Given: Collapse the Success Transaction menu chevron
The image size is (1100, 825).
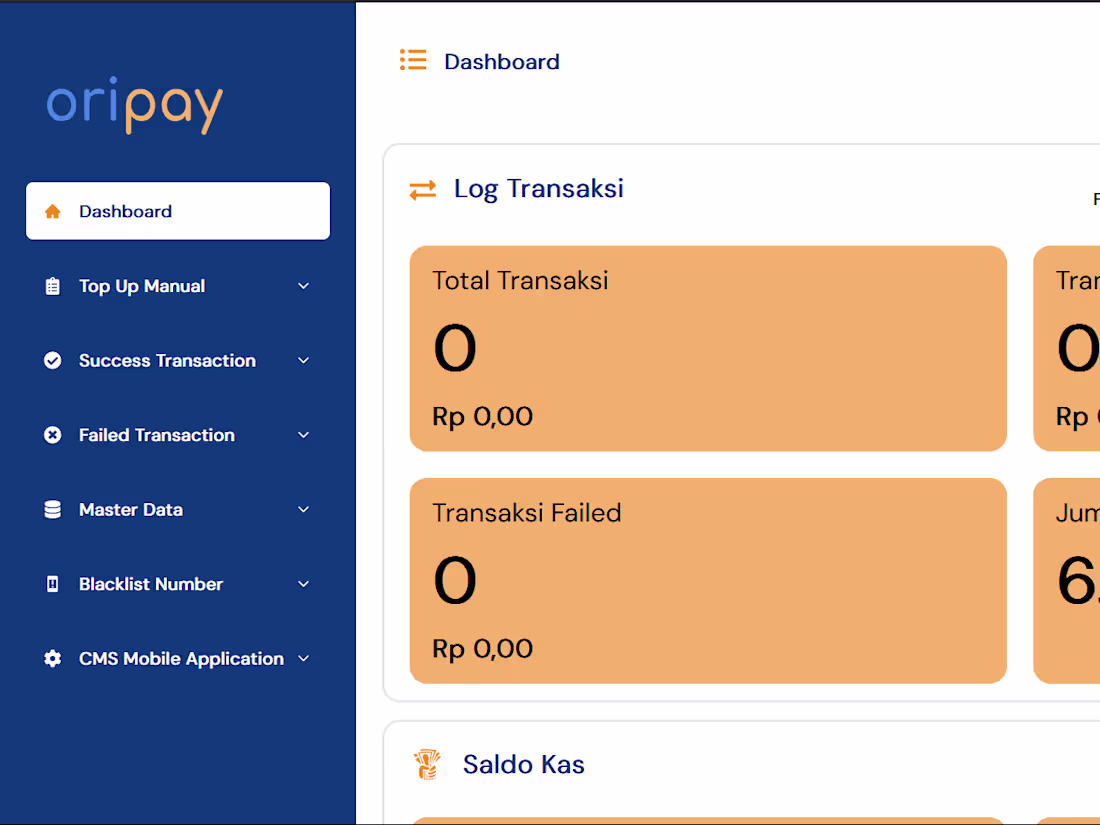Looking at the screenshot, I should click(303, 360).
